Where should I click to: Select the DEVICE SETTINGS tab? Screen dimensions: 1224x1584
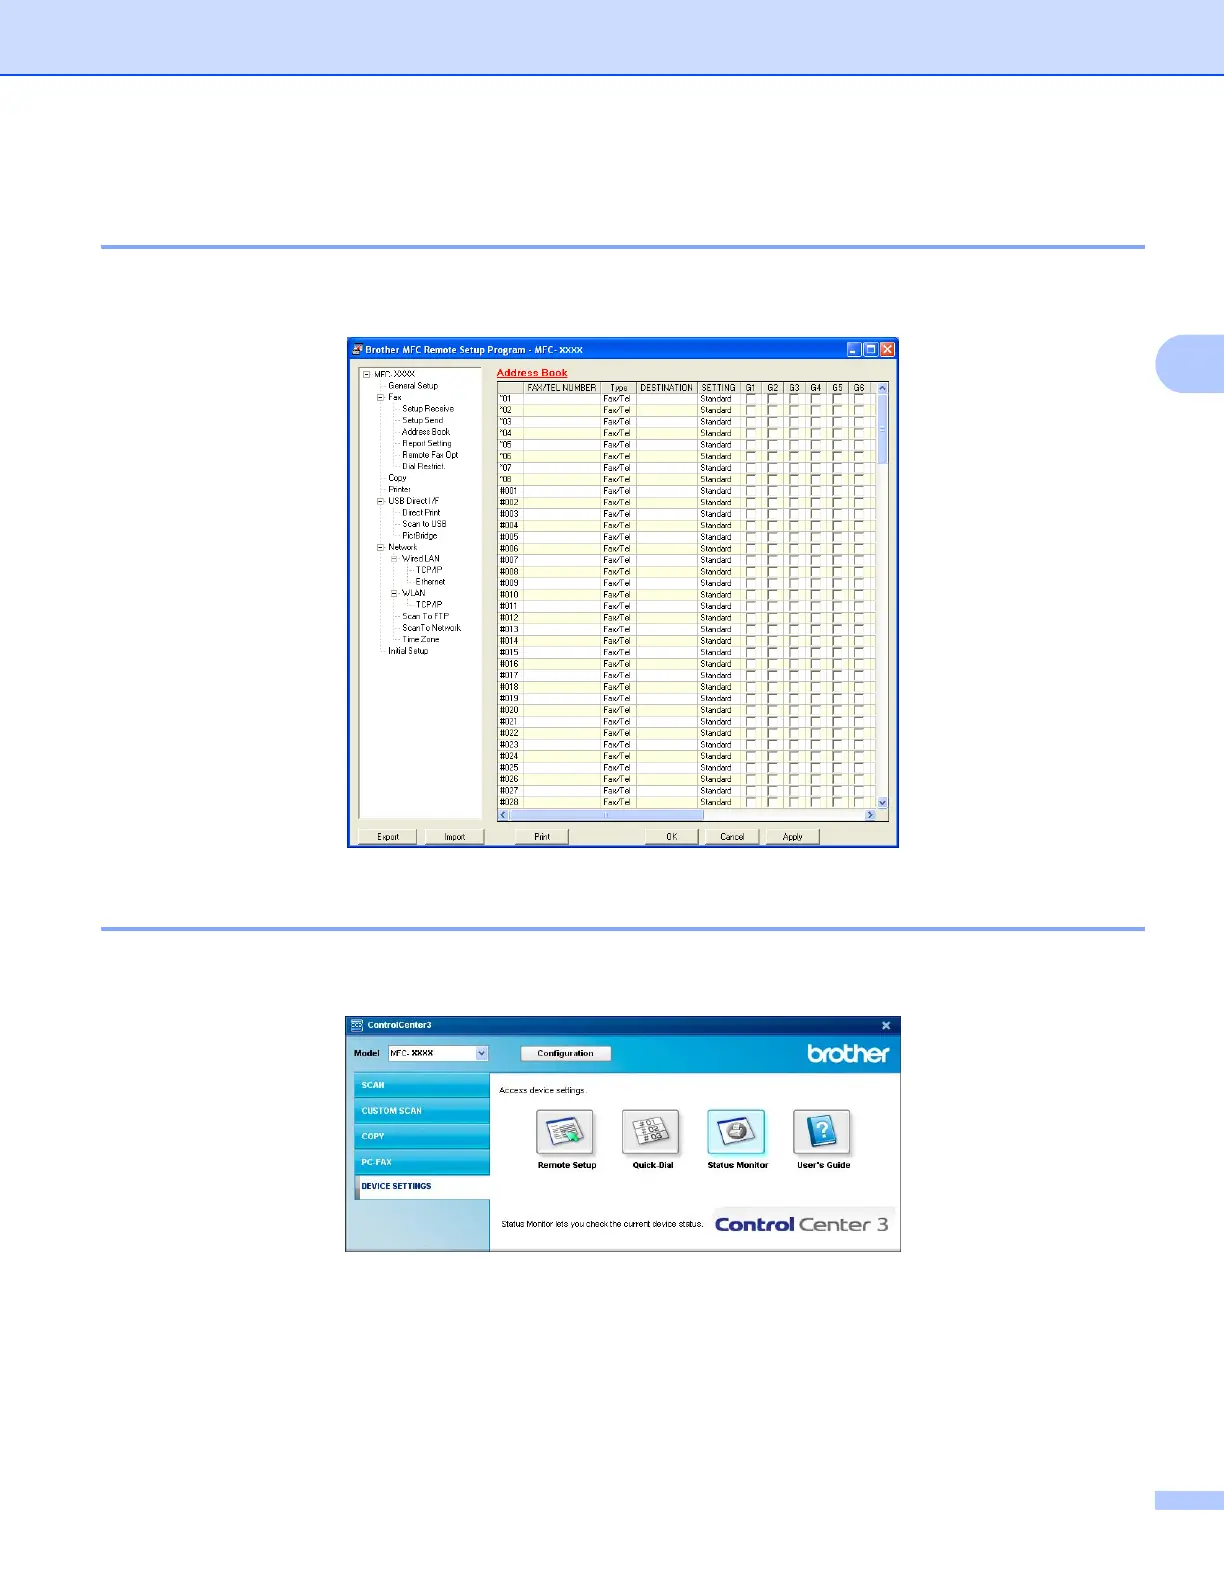[422, 1187]
